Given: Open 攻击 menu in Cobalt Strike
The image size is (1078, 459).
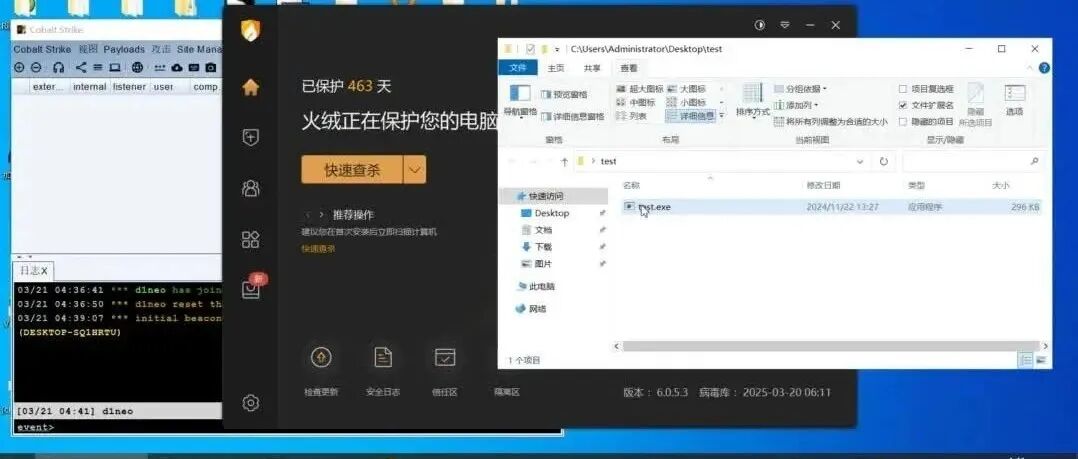Looking at the screenshot, I should click(x=162, y=49).
